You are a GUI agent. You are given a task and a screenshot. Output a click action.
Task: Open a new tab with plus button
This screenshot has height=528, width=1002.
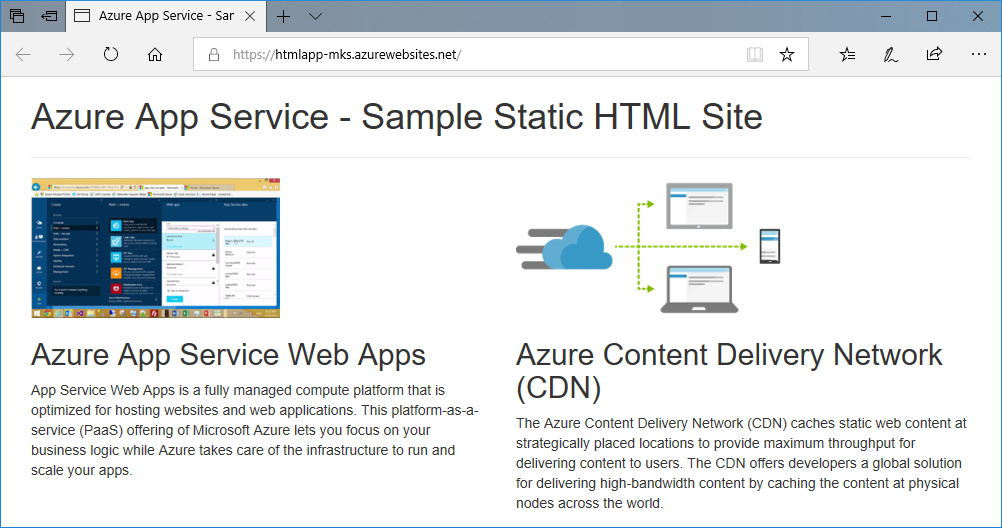click(283, 16)
